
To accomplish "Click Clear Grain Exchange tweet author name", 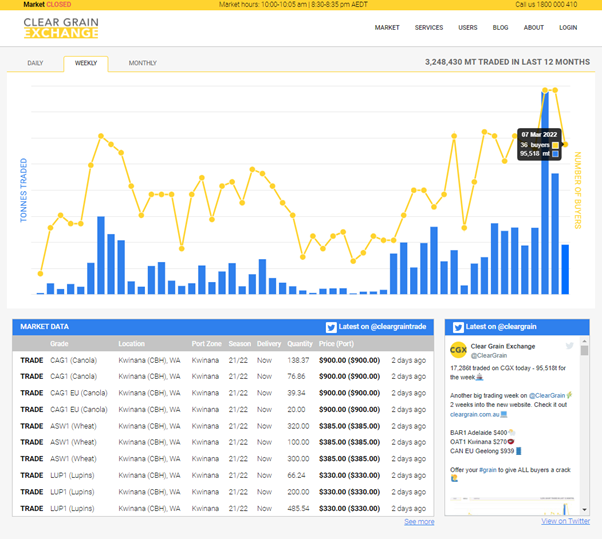I will [x=503, y=346].
